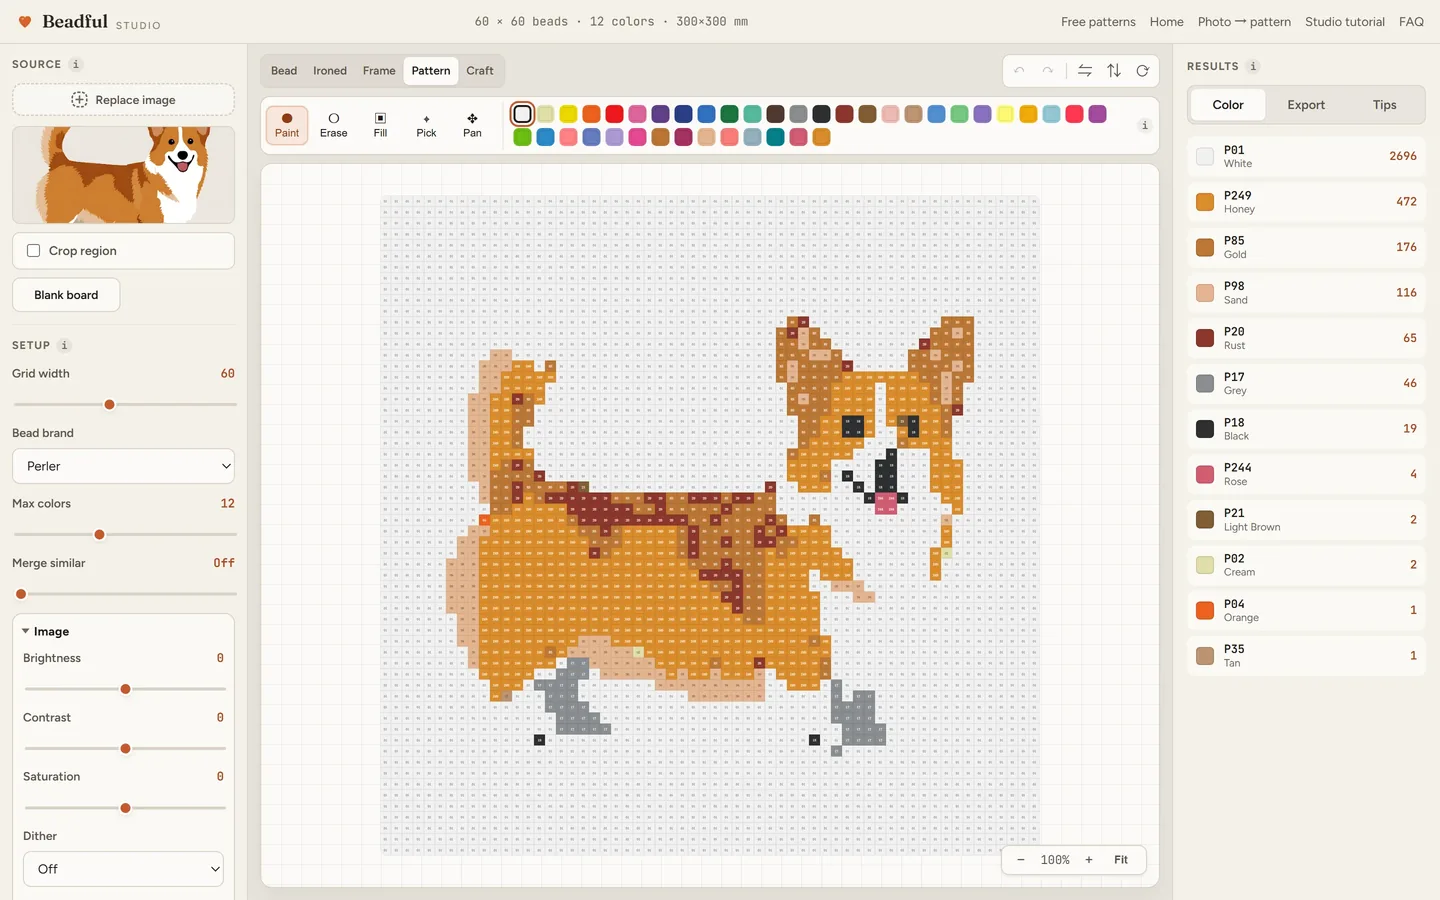Show the Results info icon
The height and width of the screenshot is (900, 1440).
(x=1253, y=66)
